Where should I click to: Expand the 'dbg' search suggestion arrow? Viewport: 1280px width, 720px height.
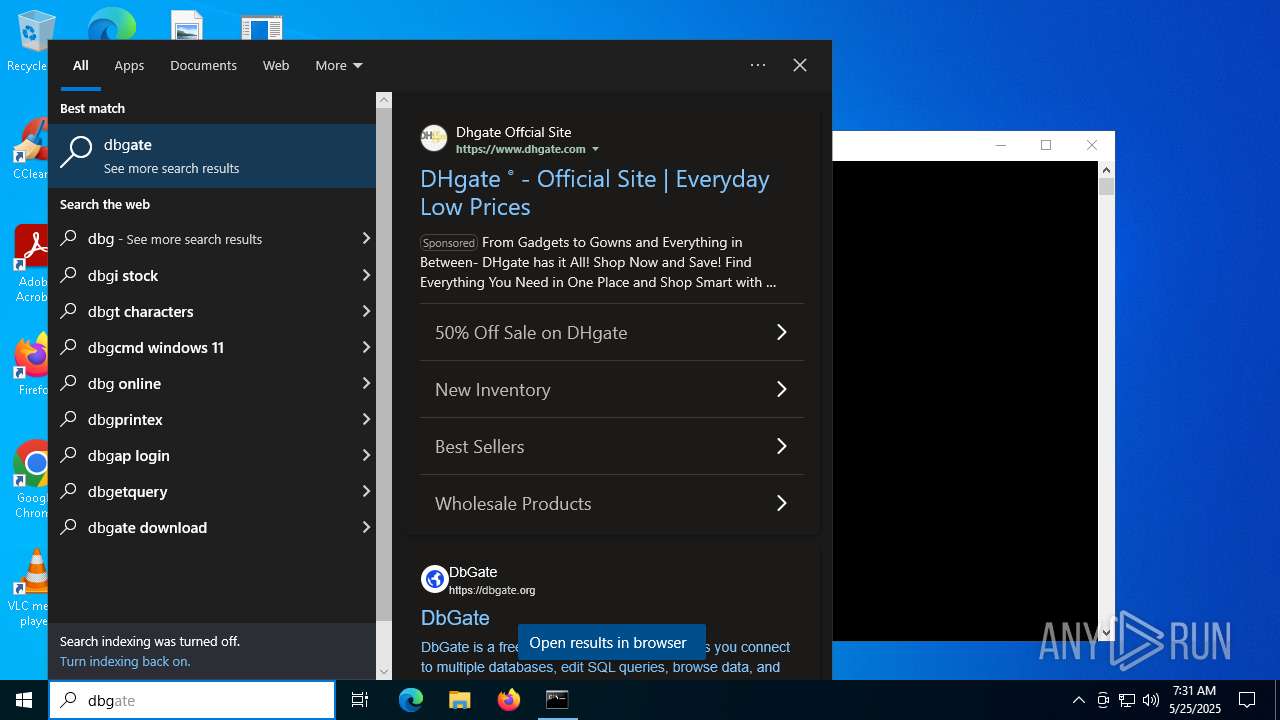366,239
